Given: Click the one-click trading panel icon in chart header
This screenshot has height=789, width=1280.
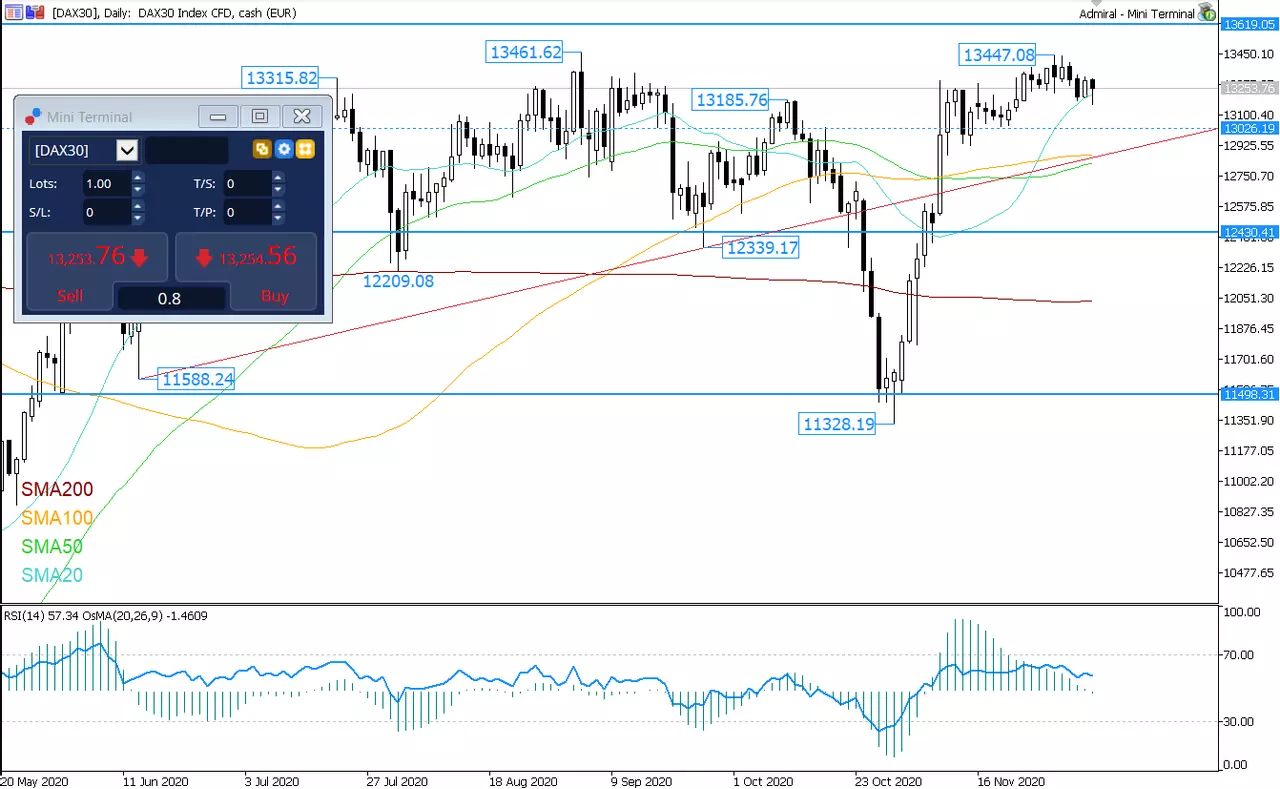Looking at the screenshot, I should (x=14, y=13).
